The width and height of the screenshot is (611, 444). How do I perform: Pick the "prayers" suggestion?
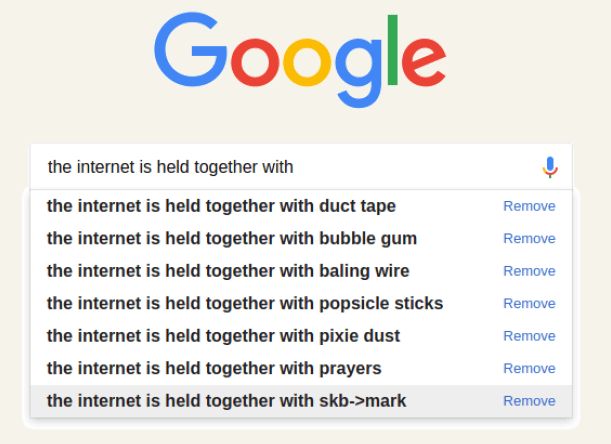[214, 368]
